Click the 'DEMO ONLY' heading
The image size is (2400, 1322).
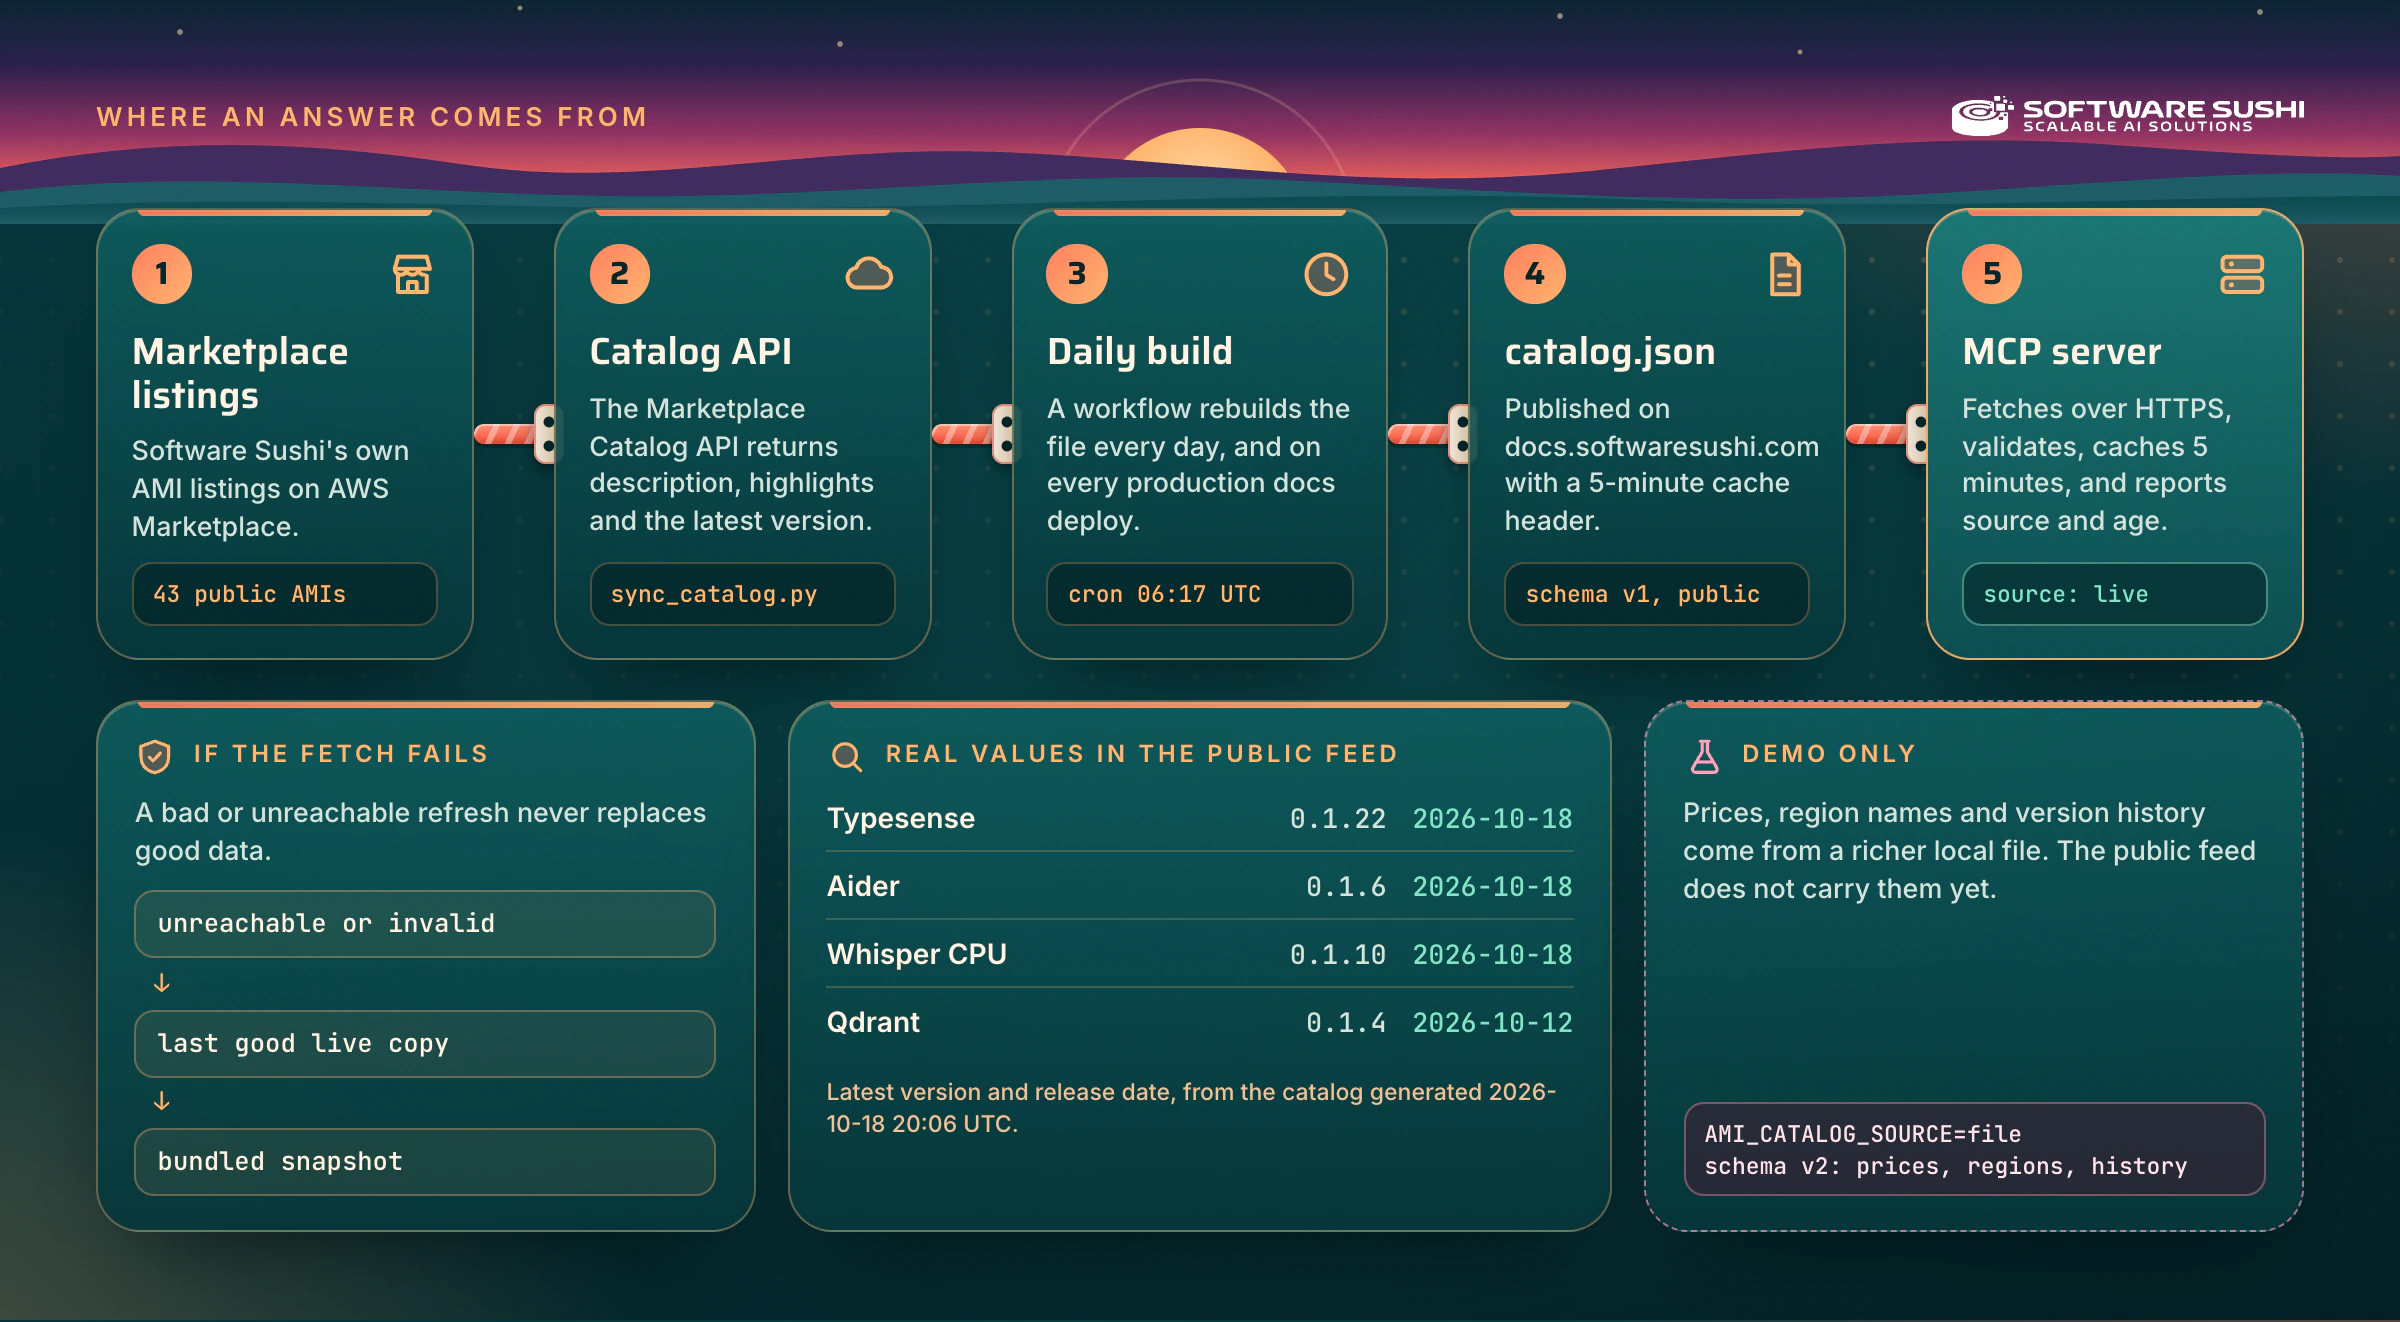[1829, 754]
